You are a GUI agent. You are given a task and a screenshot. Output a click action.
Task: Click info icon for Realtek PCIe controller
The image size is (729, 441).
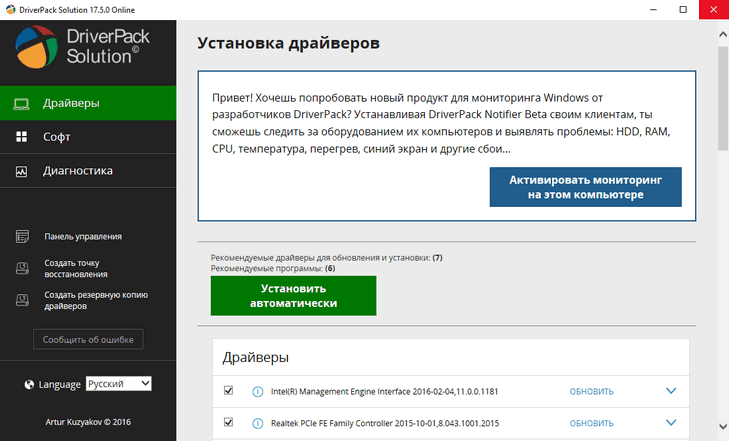tap(257, 423)
